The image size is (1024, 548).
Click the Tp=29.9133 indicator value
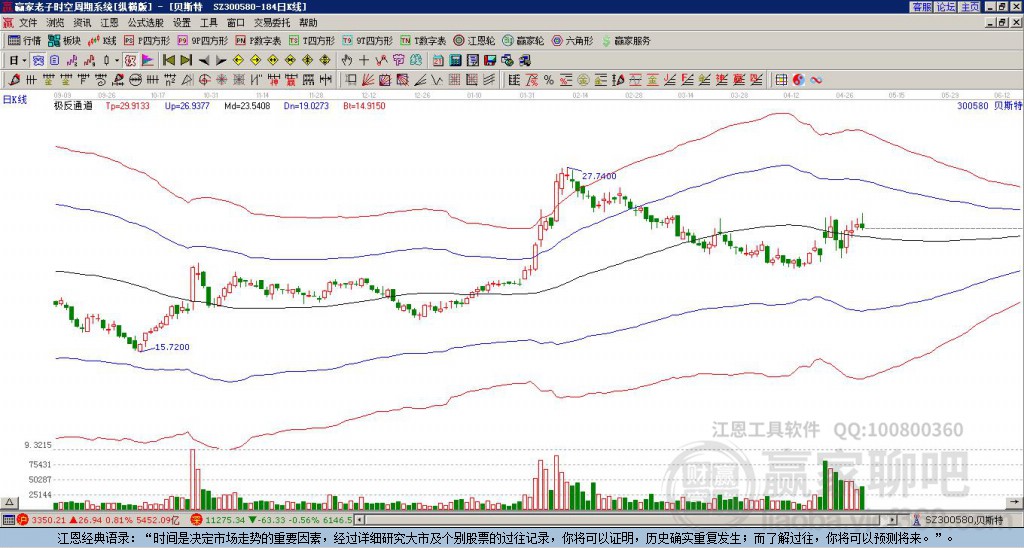127,105
